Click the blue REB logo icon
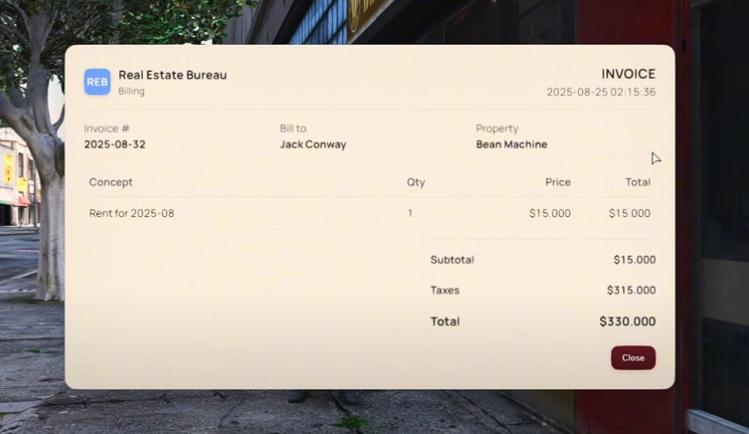 click(97, 82)
